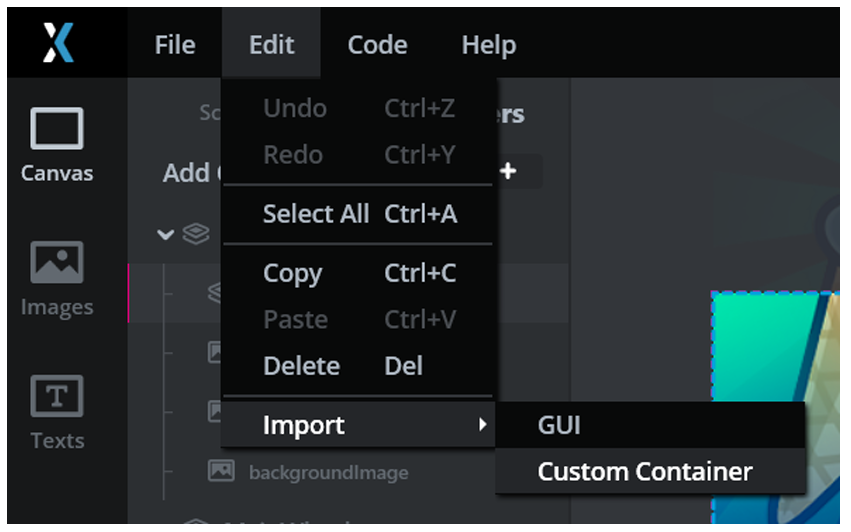851x532 pixels.
Task: Collapse the top-level layer tree chevron
Action: click(166, 236)
